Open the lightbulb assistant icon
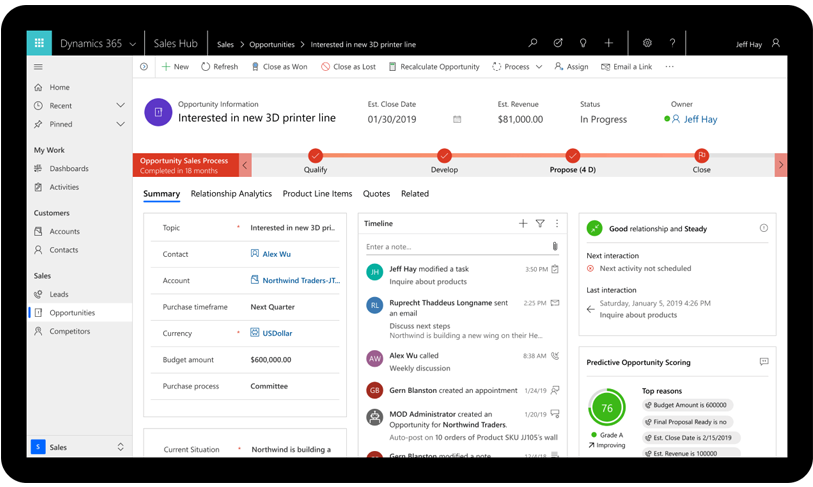The width and height of the screenshot is (813, 487). pyautogui.click(x=583, y=43)
